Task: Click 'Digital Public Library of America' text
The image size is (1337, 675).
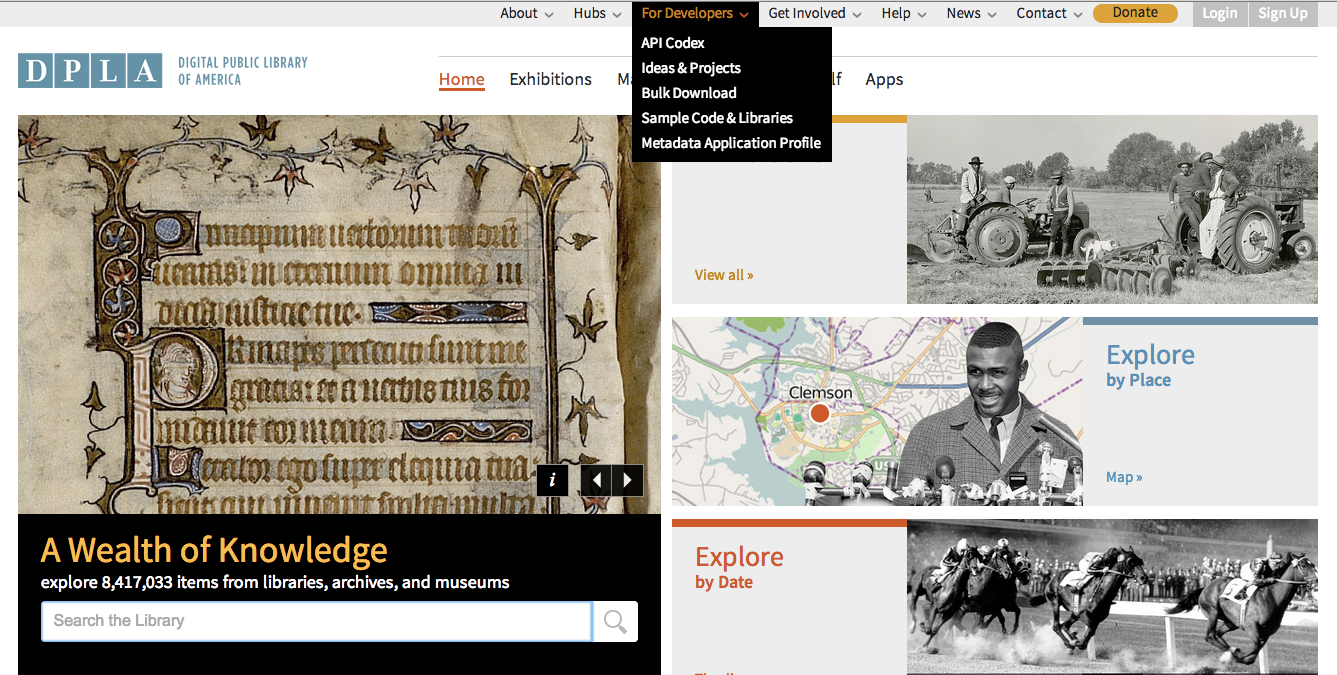Action: click(x=243, y=71)
